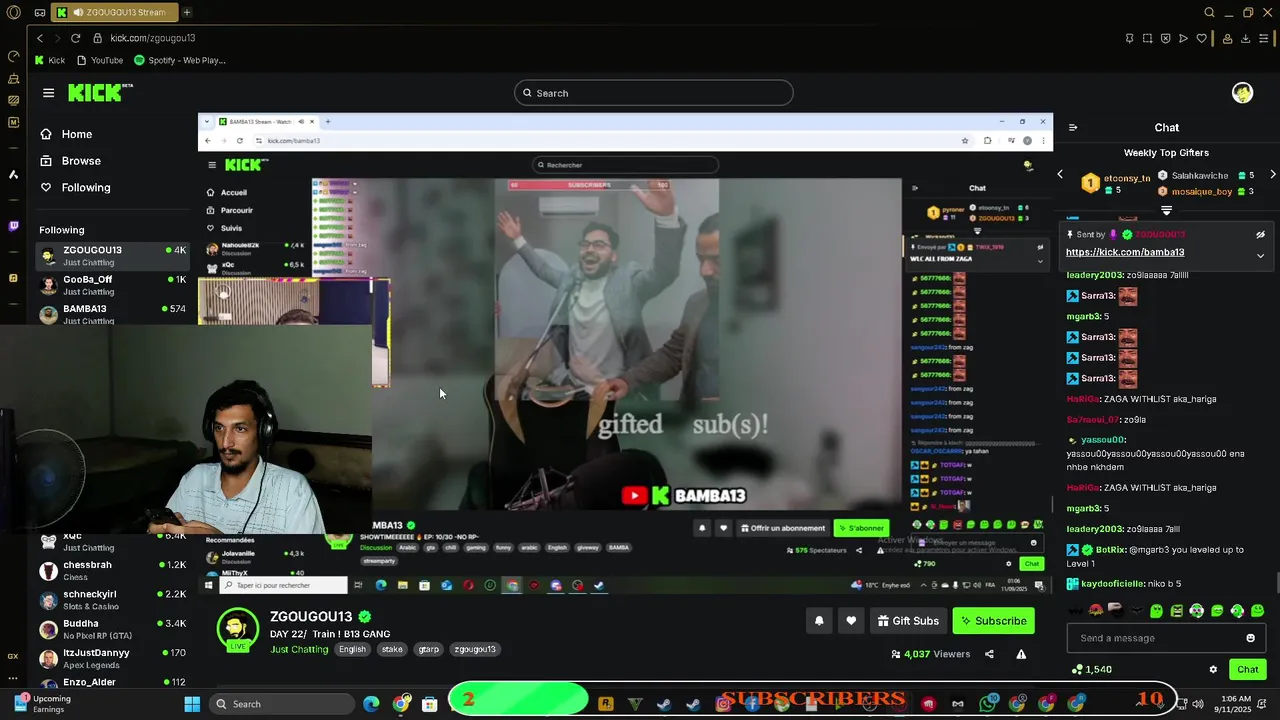Viewport: 1280px width, 720px height.
Task: Open the YouTube bookmark
Action: (x=100, y=60)
